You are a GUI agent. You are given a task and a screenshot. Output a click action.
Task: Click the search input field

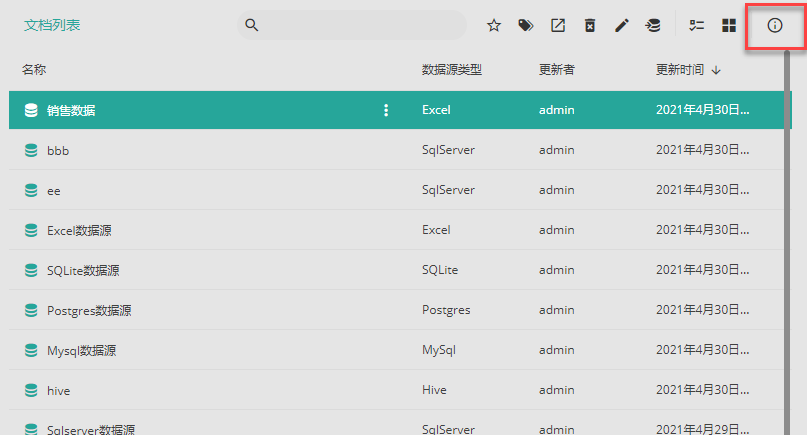pos(352,25)
